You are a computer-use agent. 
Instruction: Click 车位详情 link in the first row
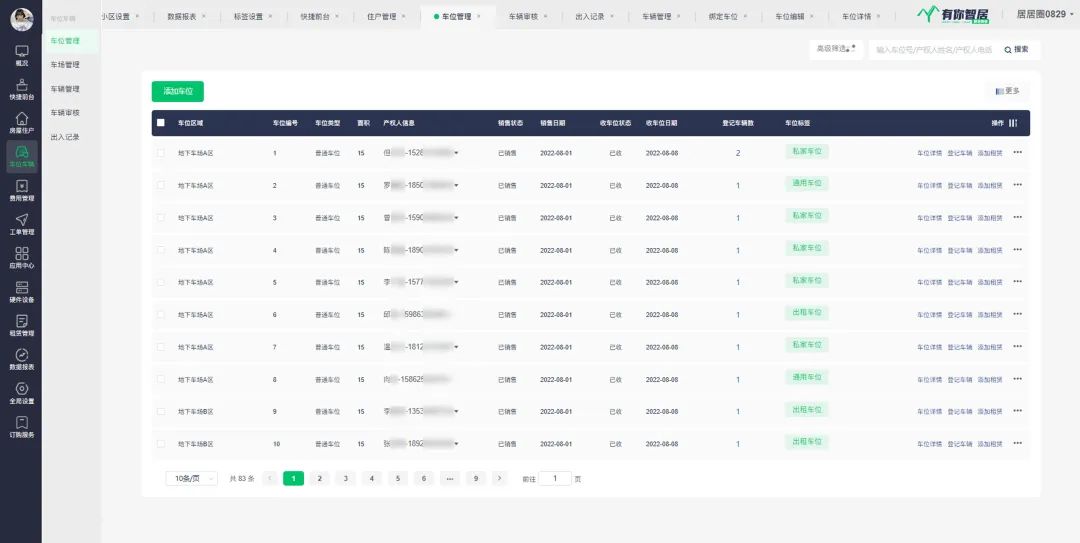(x=929, y=153)
